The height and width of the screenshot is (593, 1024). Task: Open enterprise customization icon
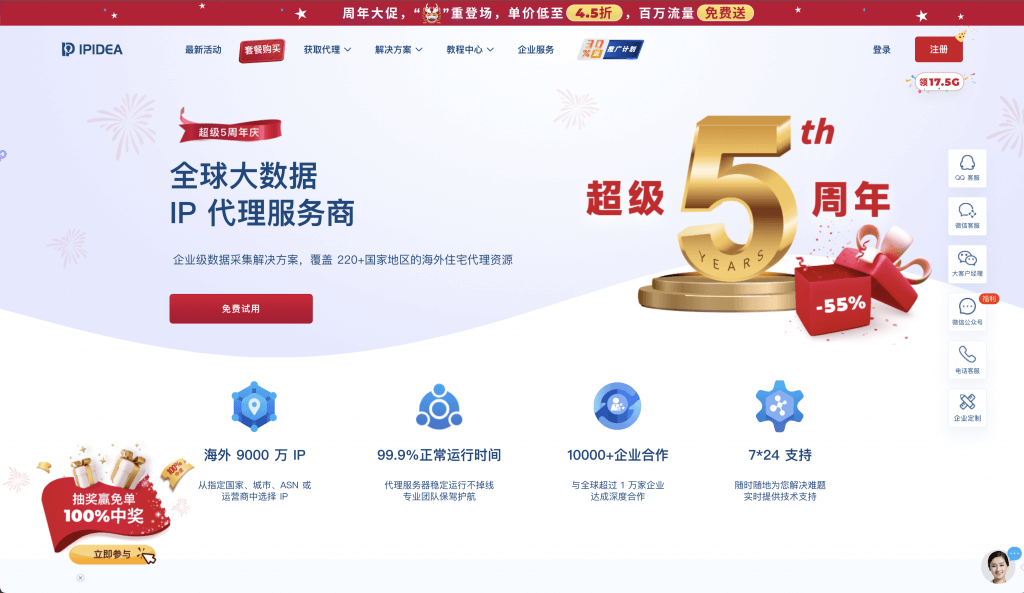(x=967, y=408)
